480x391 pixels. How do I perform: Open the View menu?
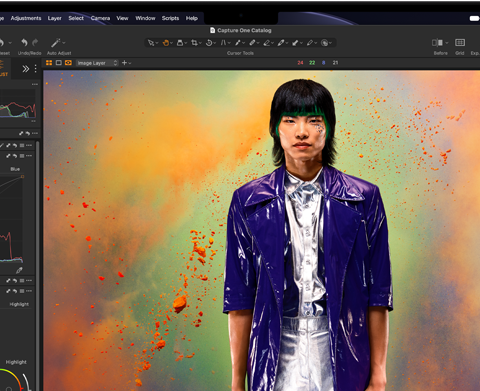(x=122, y=18)
